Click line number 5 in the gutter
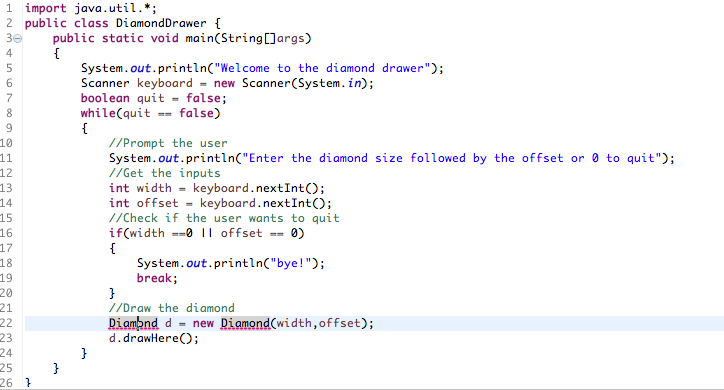Screen dimensions: 724x390 point(9,68)
